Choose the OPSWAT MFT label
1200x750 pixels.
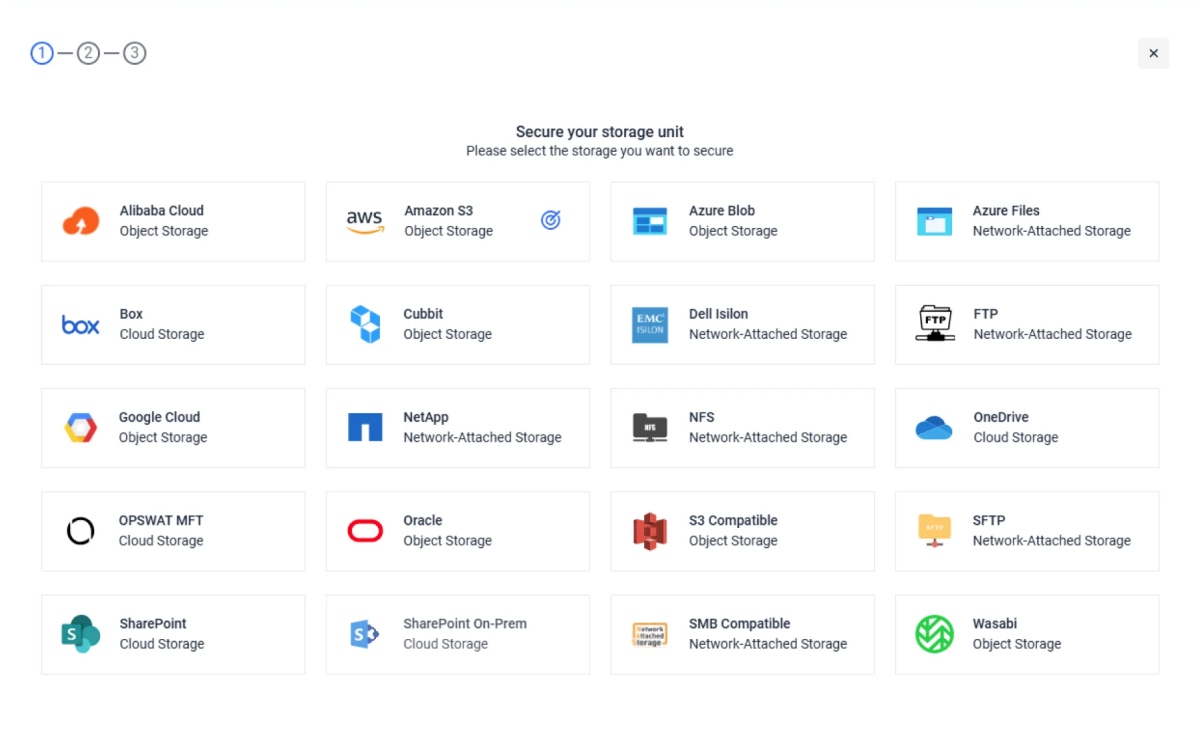(161, 520)
